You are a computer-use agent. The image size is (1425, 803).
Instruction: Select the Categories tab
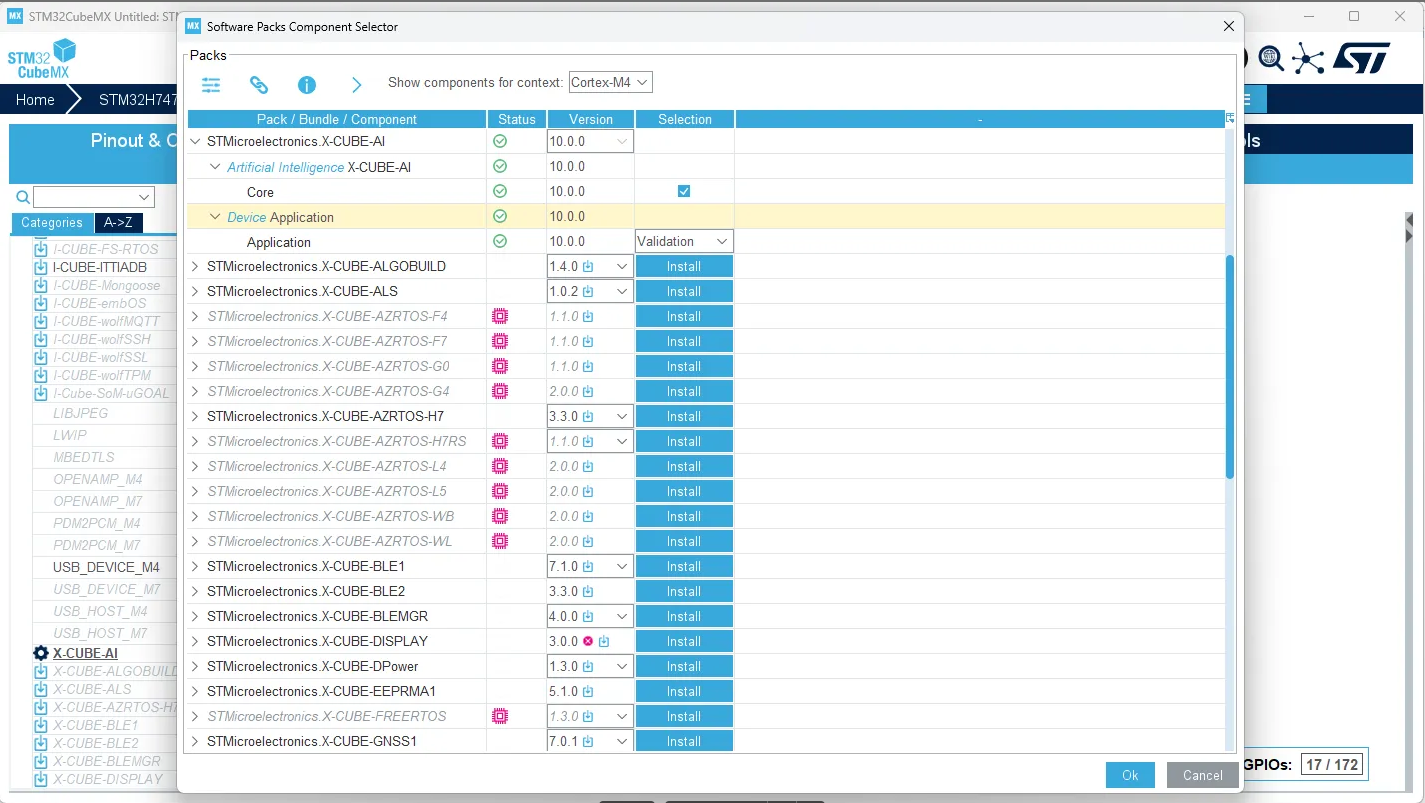(52, 223)
